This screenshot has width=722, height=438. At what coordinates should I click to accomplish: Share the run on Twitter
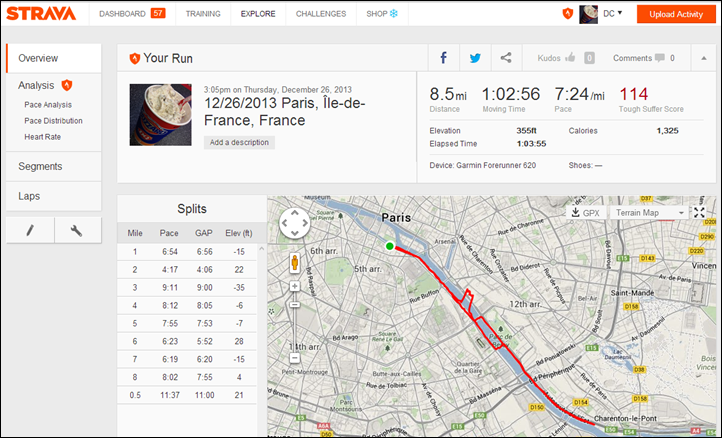[x=475, y=58]
